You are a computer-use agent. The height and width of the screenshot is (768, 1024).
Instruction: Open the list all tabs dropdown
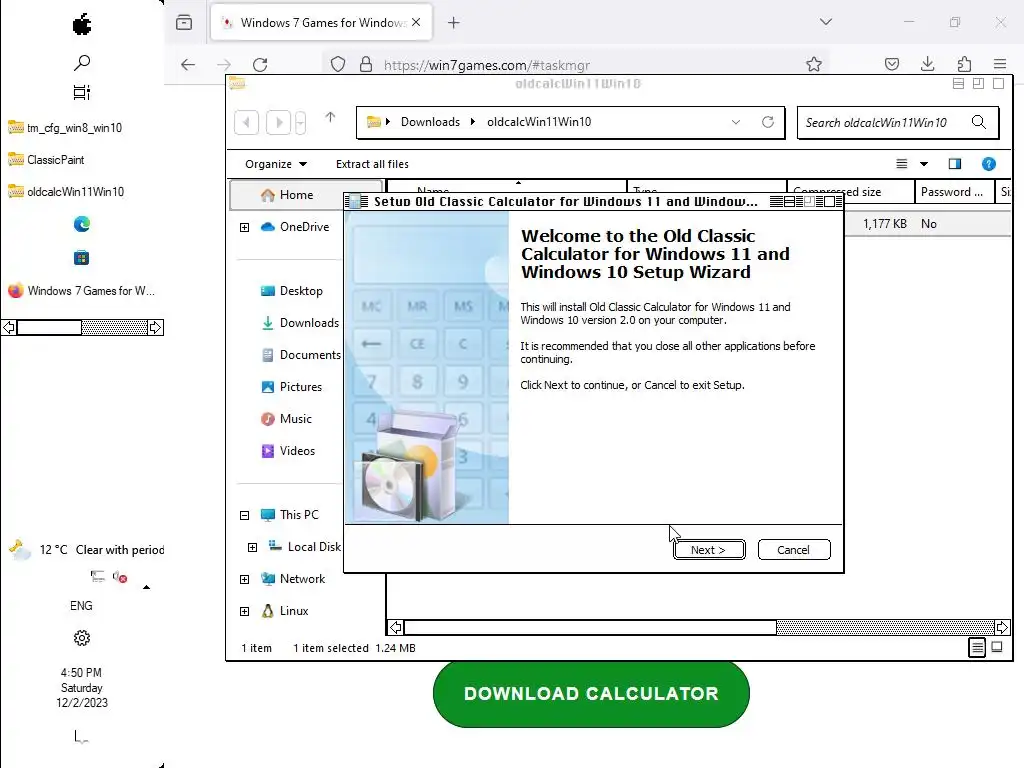click(825, 22)
